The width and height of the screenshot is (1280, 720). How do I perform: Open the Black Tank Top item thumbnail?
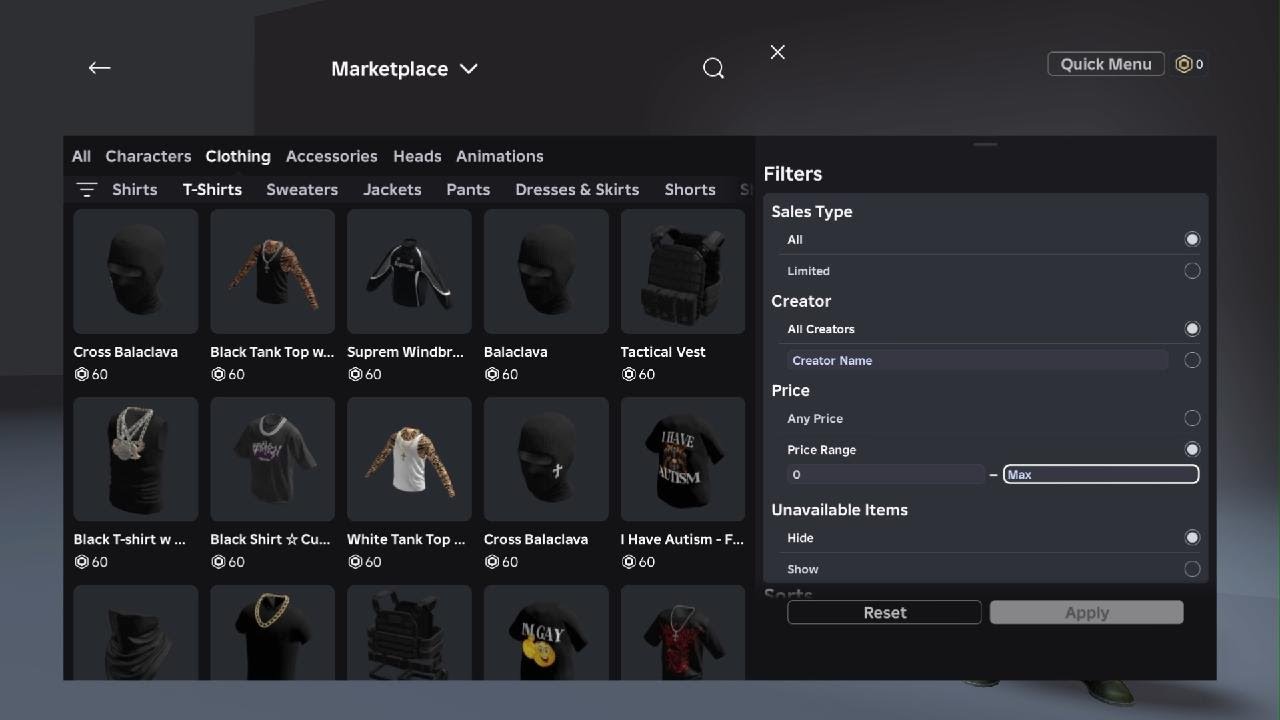point(272,271)
